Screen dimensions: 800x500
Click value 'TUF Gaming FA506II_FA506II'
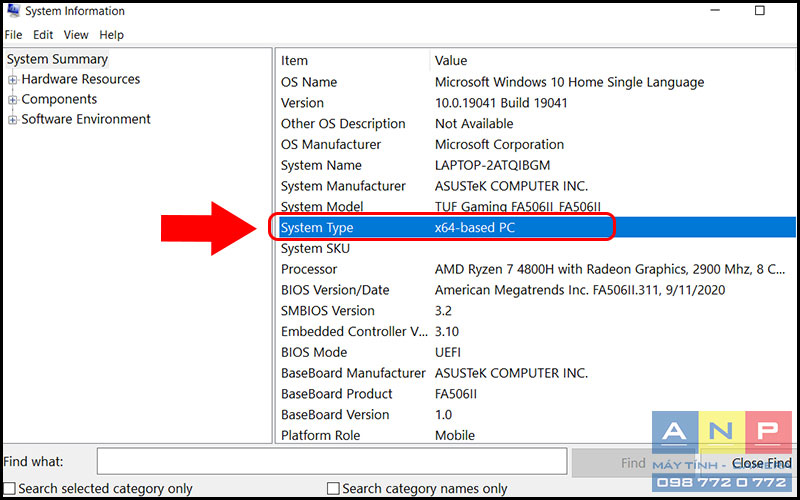point(517,207)
